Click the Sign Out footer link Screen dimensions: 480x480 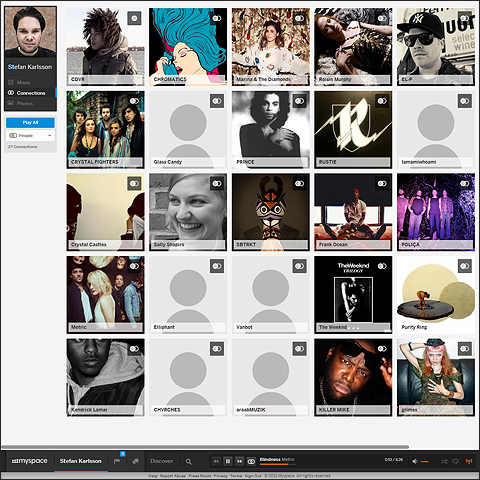tap(253, 476)
